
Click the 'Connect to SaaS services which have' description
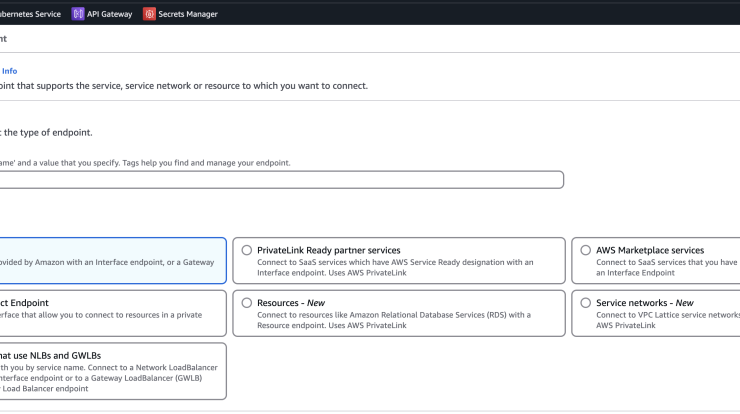395,267
